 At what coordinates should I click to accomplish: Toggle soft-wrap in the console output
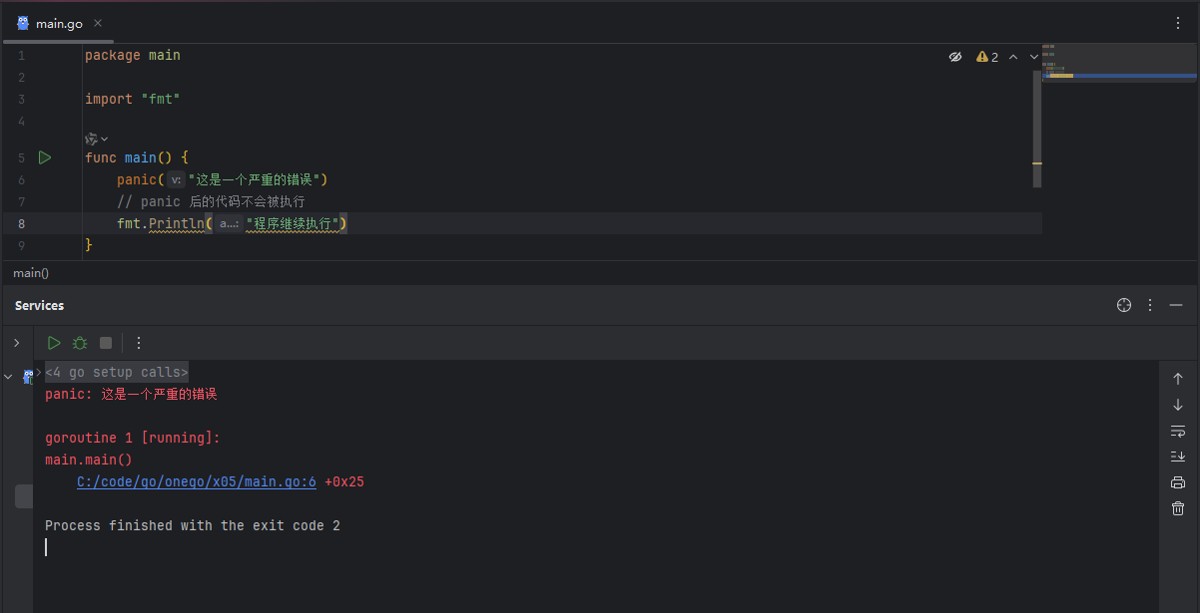[1178, 431]
